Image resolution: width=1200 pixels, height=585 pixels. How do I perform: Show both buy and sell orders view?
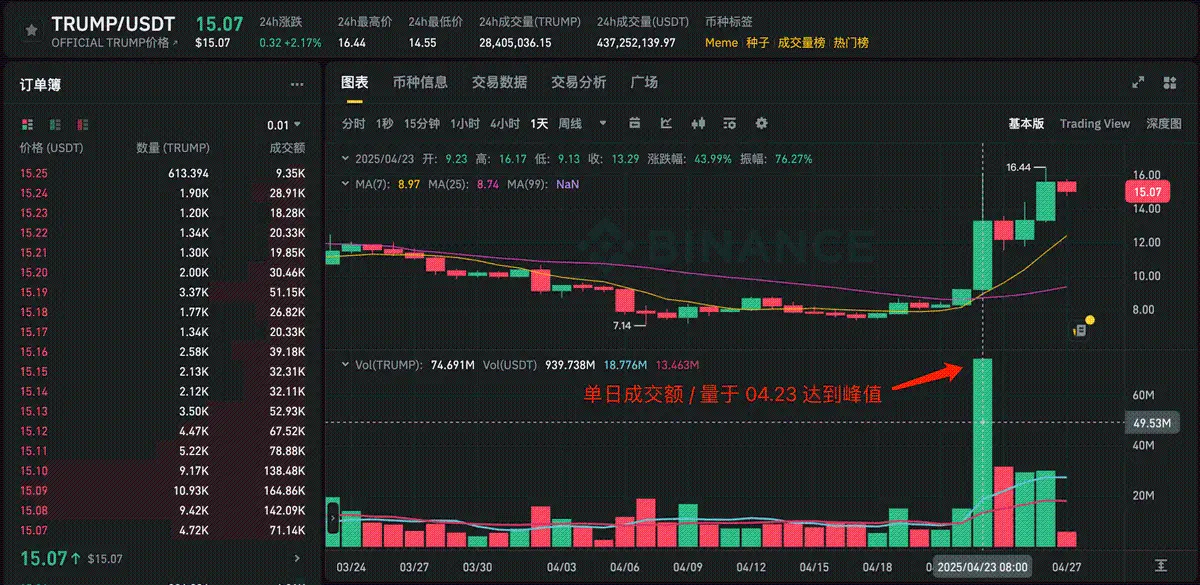tap(27, 125)
